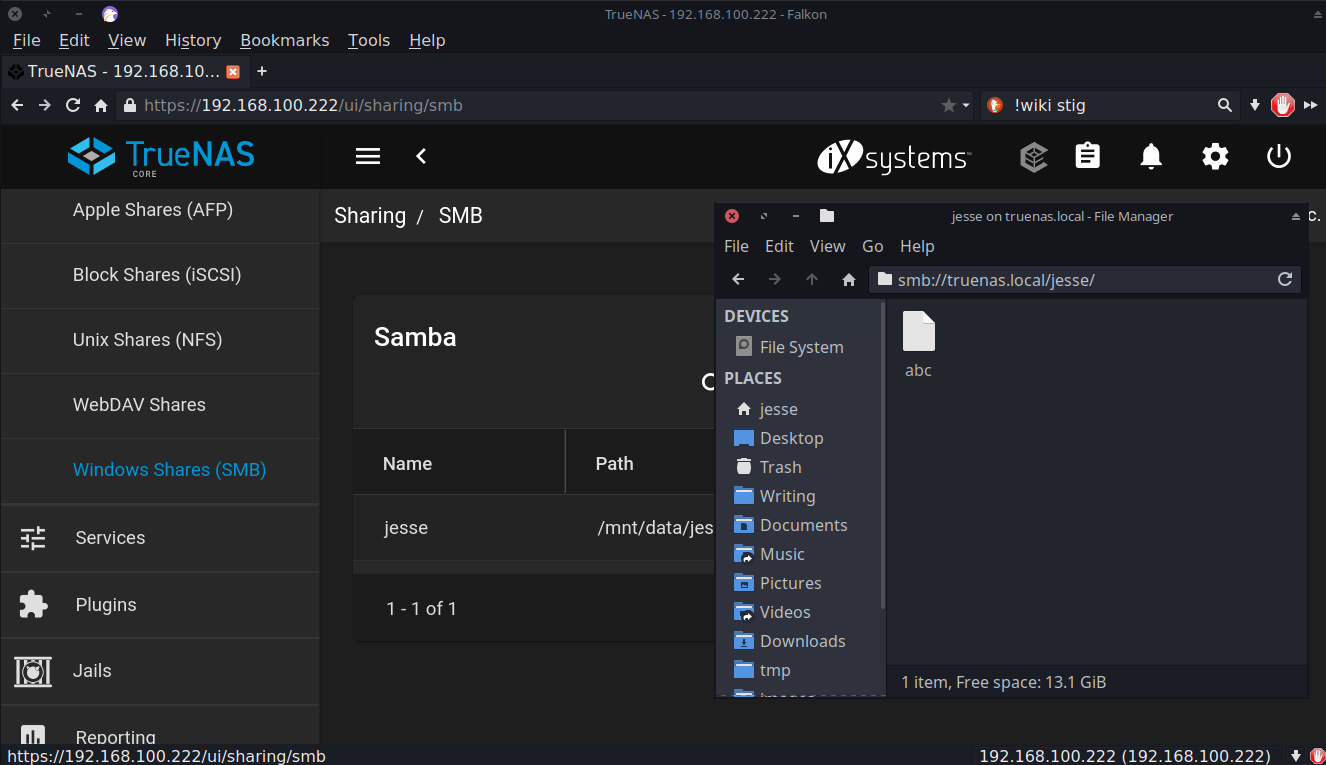Viewport: 1326px width, 765px height.
Task: Click search magnifier in Falkon search bar
Action: point(1224,105)
